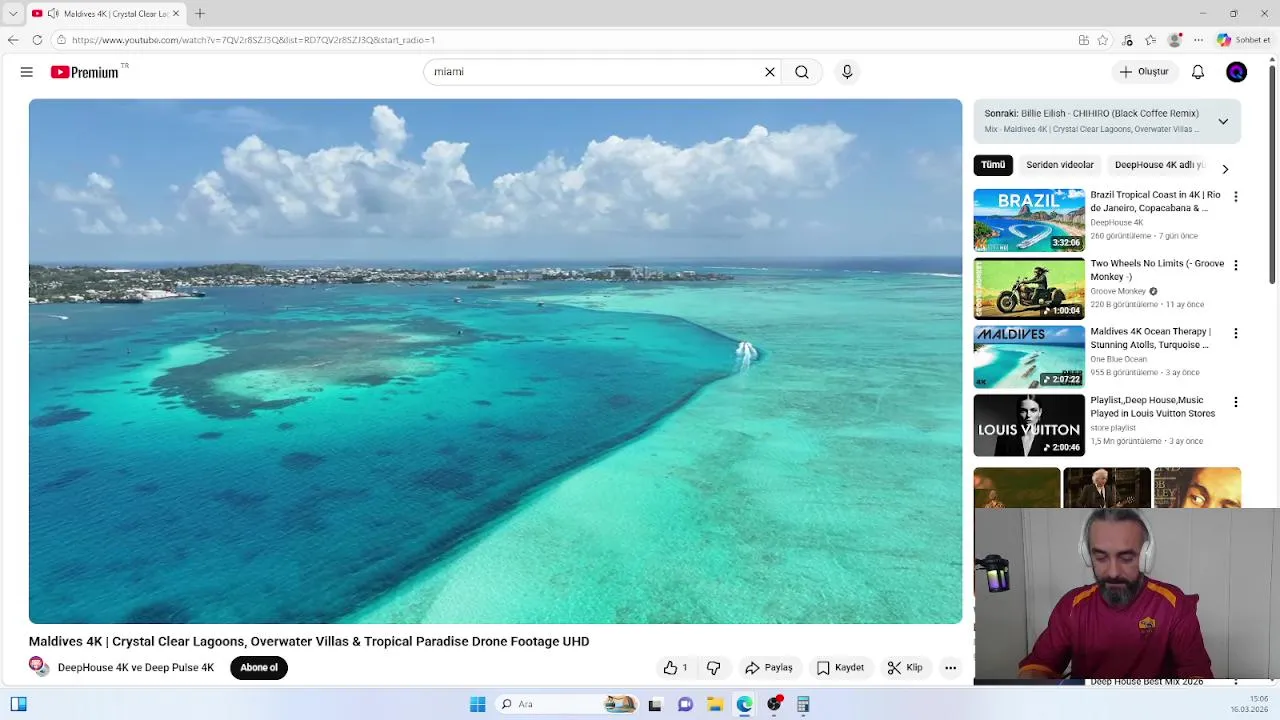Open a new browser tab
Image resolution: width=1280 pixels, height=720 pixels.
pyautogui.click(x=200, y=13)
